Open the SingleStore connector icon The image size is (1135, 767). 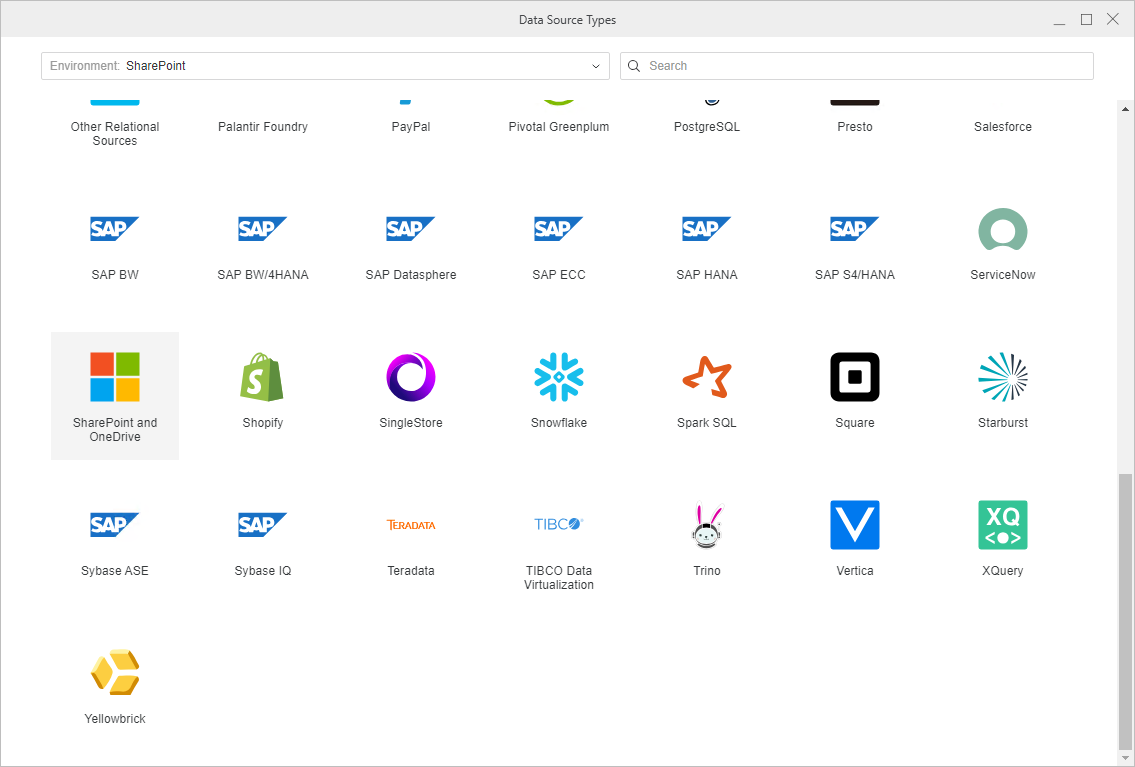pyautogui.click(x=411, y=378)
